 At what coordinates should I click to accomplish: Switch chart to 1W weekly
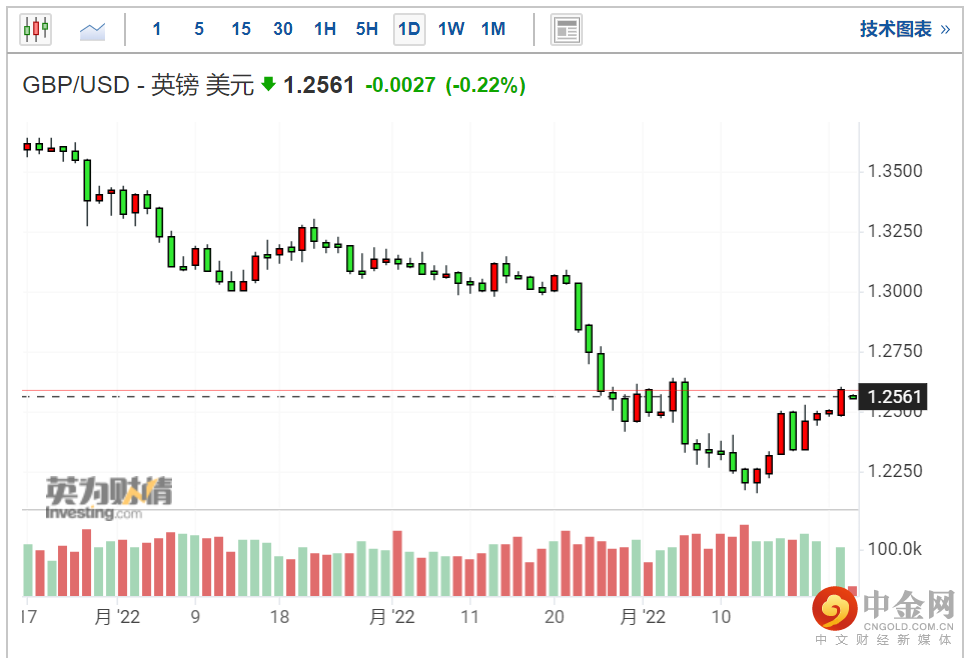point(451,29)
